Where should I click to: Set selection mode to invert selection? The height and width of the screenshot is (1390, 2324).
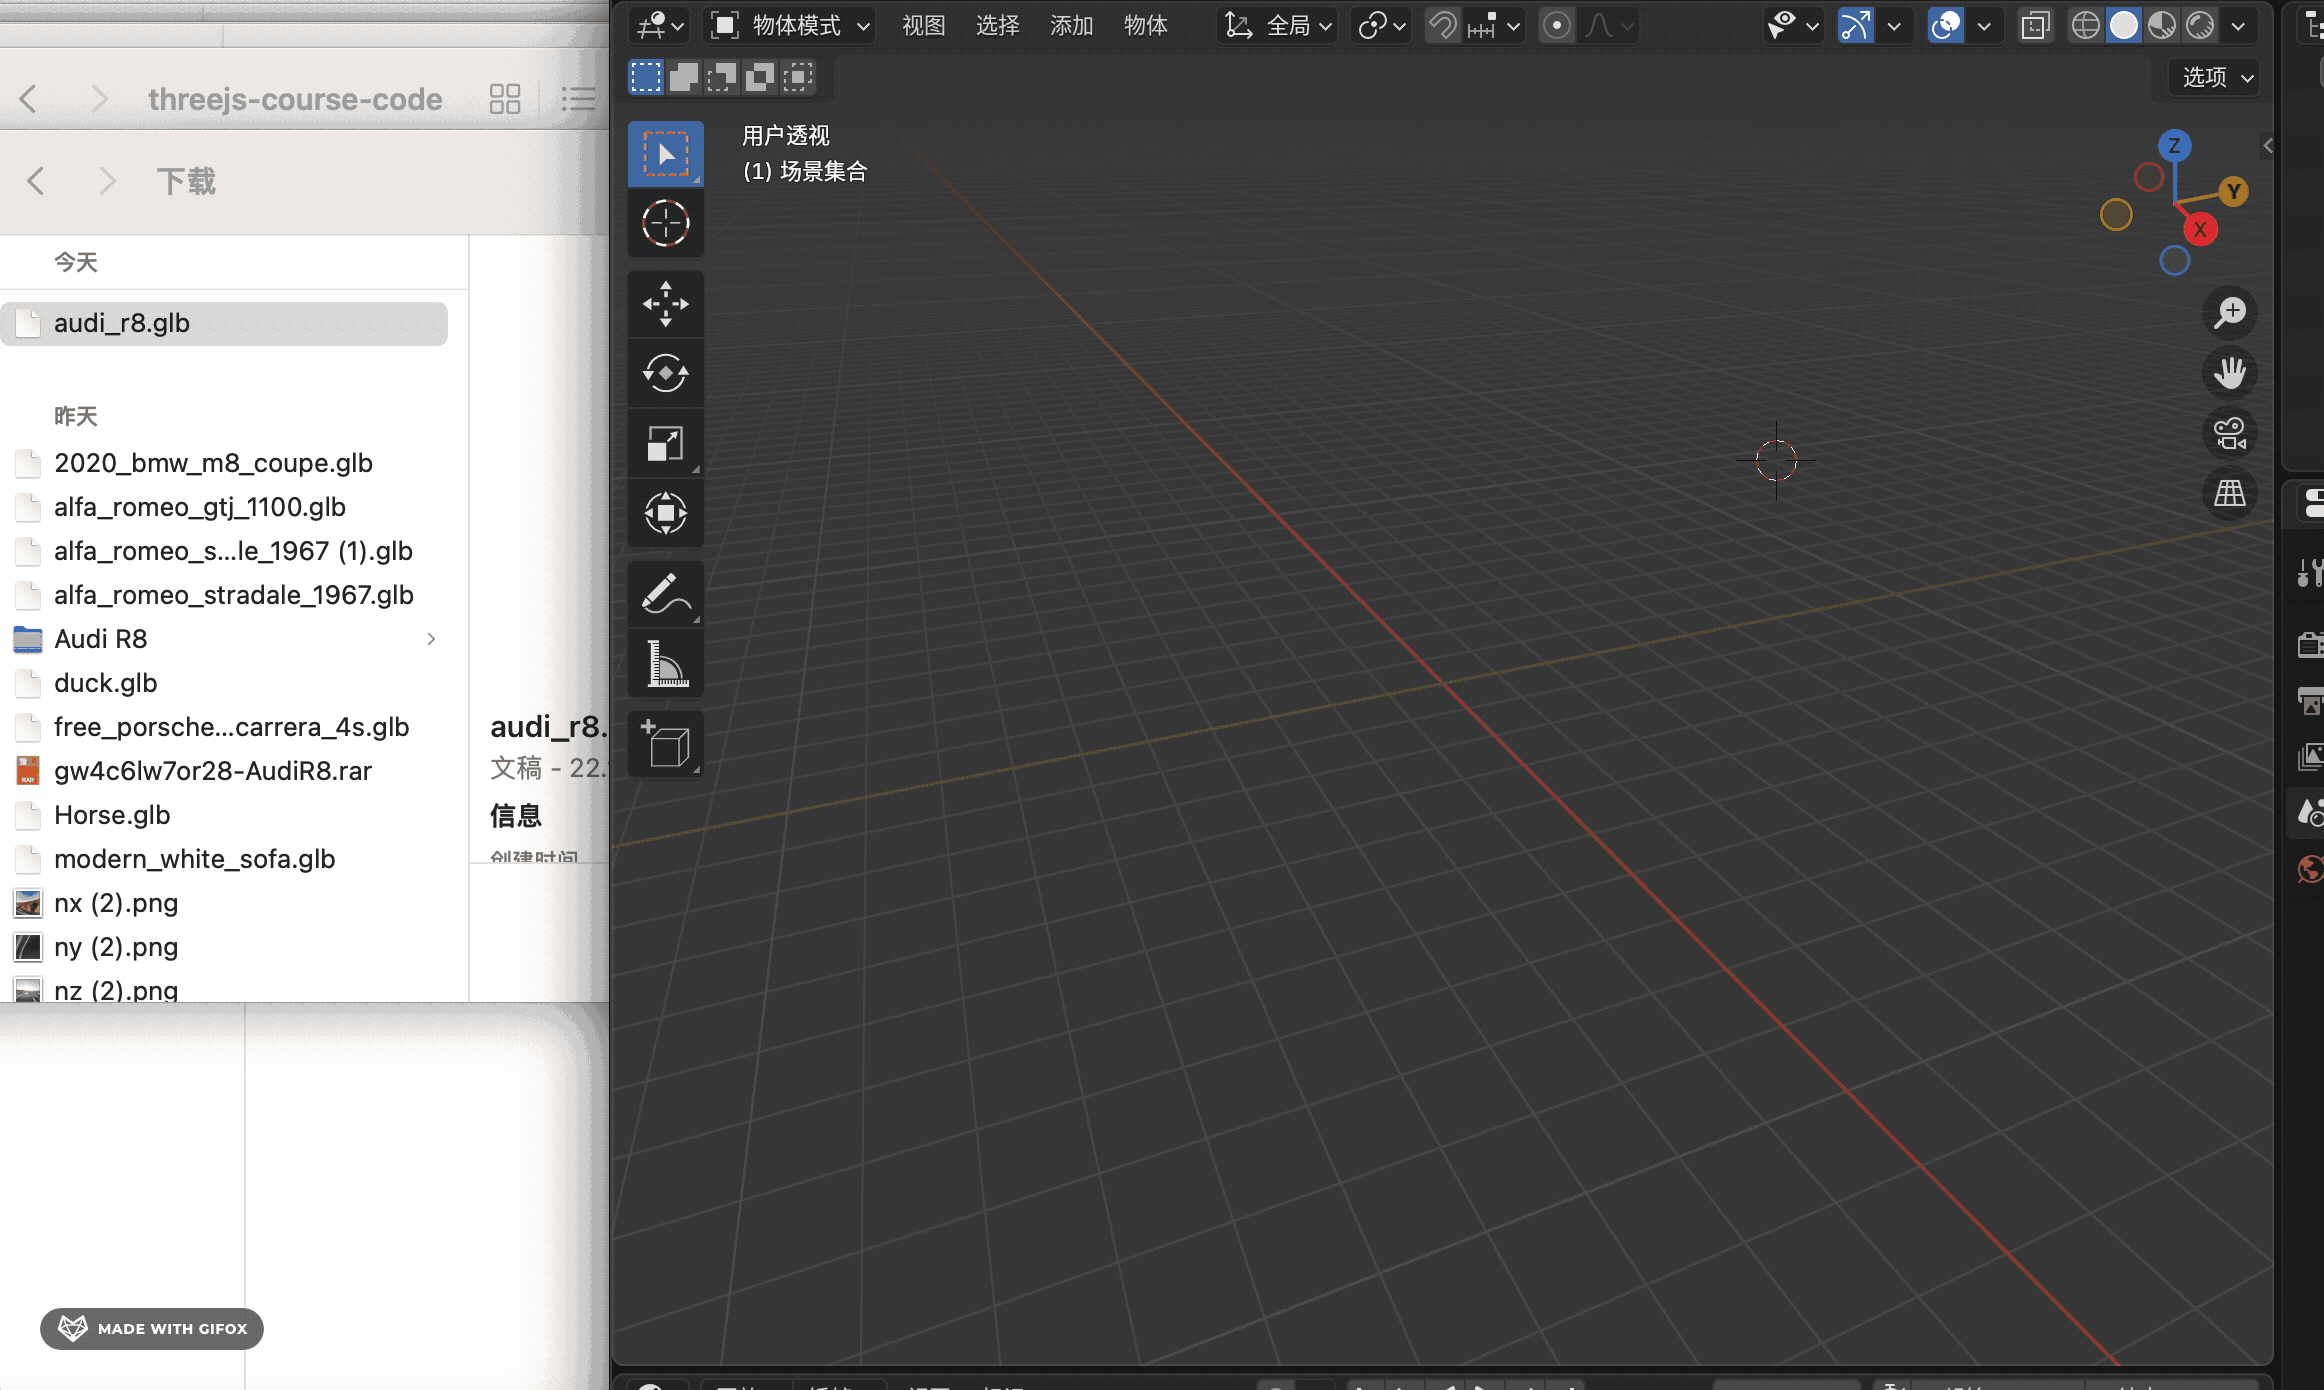[x=760, y=77]
